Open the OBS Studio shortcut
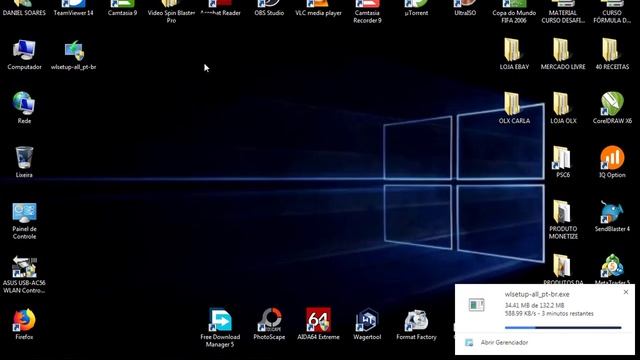 click(269, 8)
